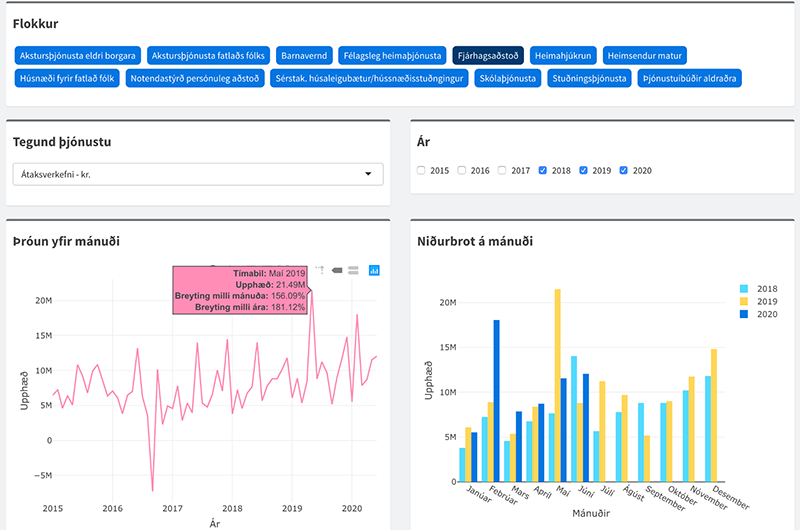Choose Heimahjúkrun category button

click(x=563, y=56)
